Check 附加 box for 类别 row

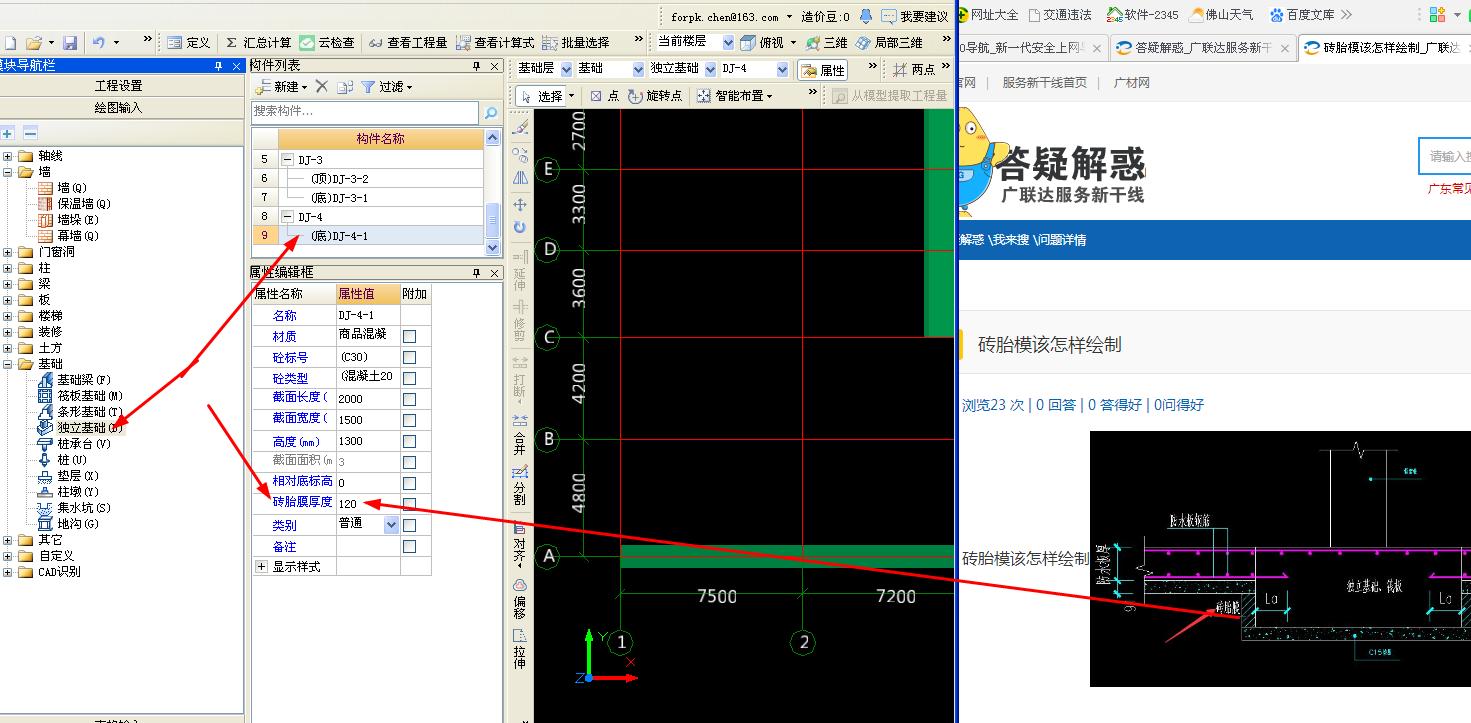coord(409,525)
